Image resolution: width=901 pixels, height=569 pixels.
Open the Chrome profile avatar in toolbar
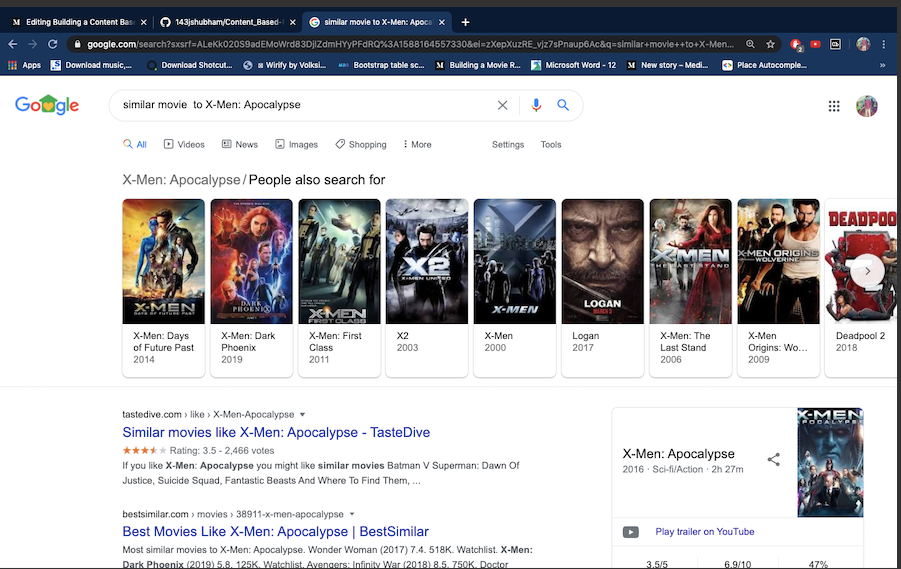[863, 44]
